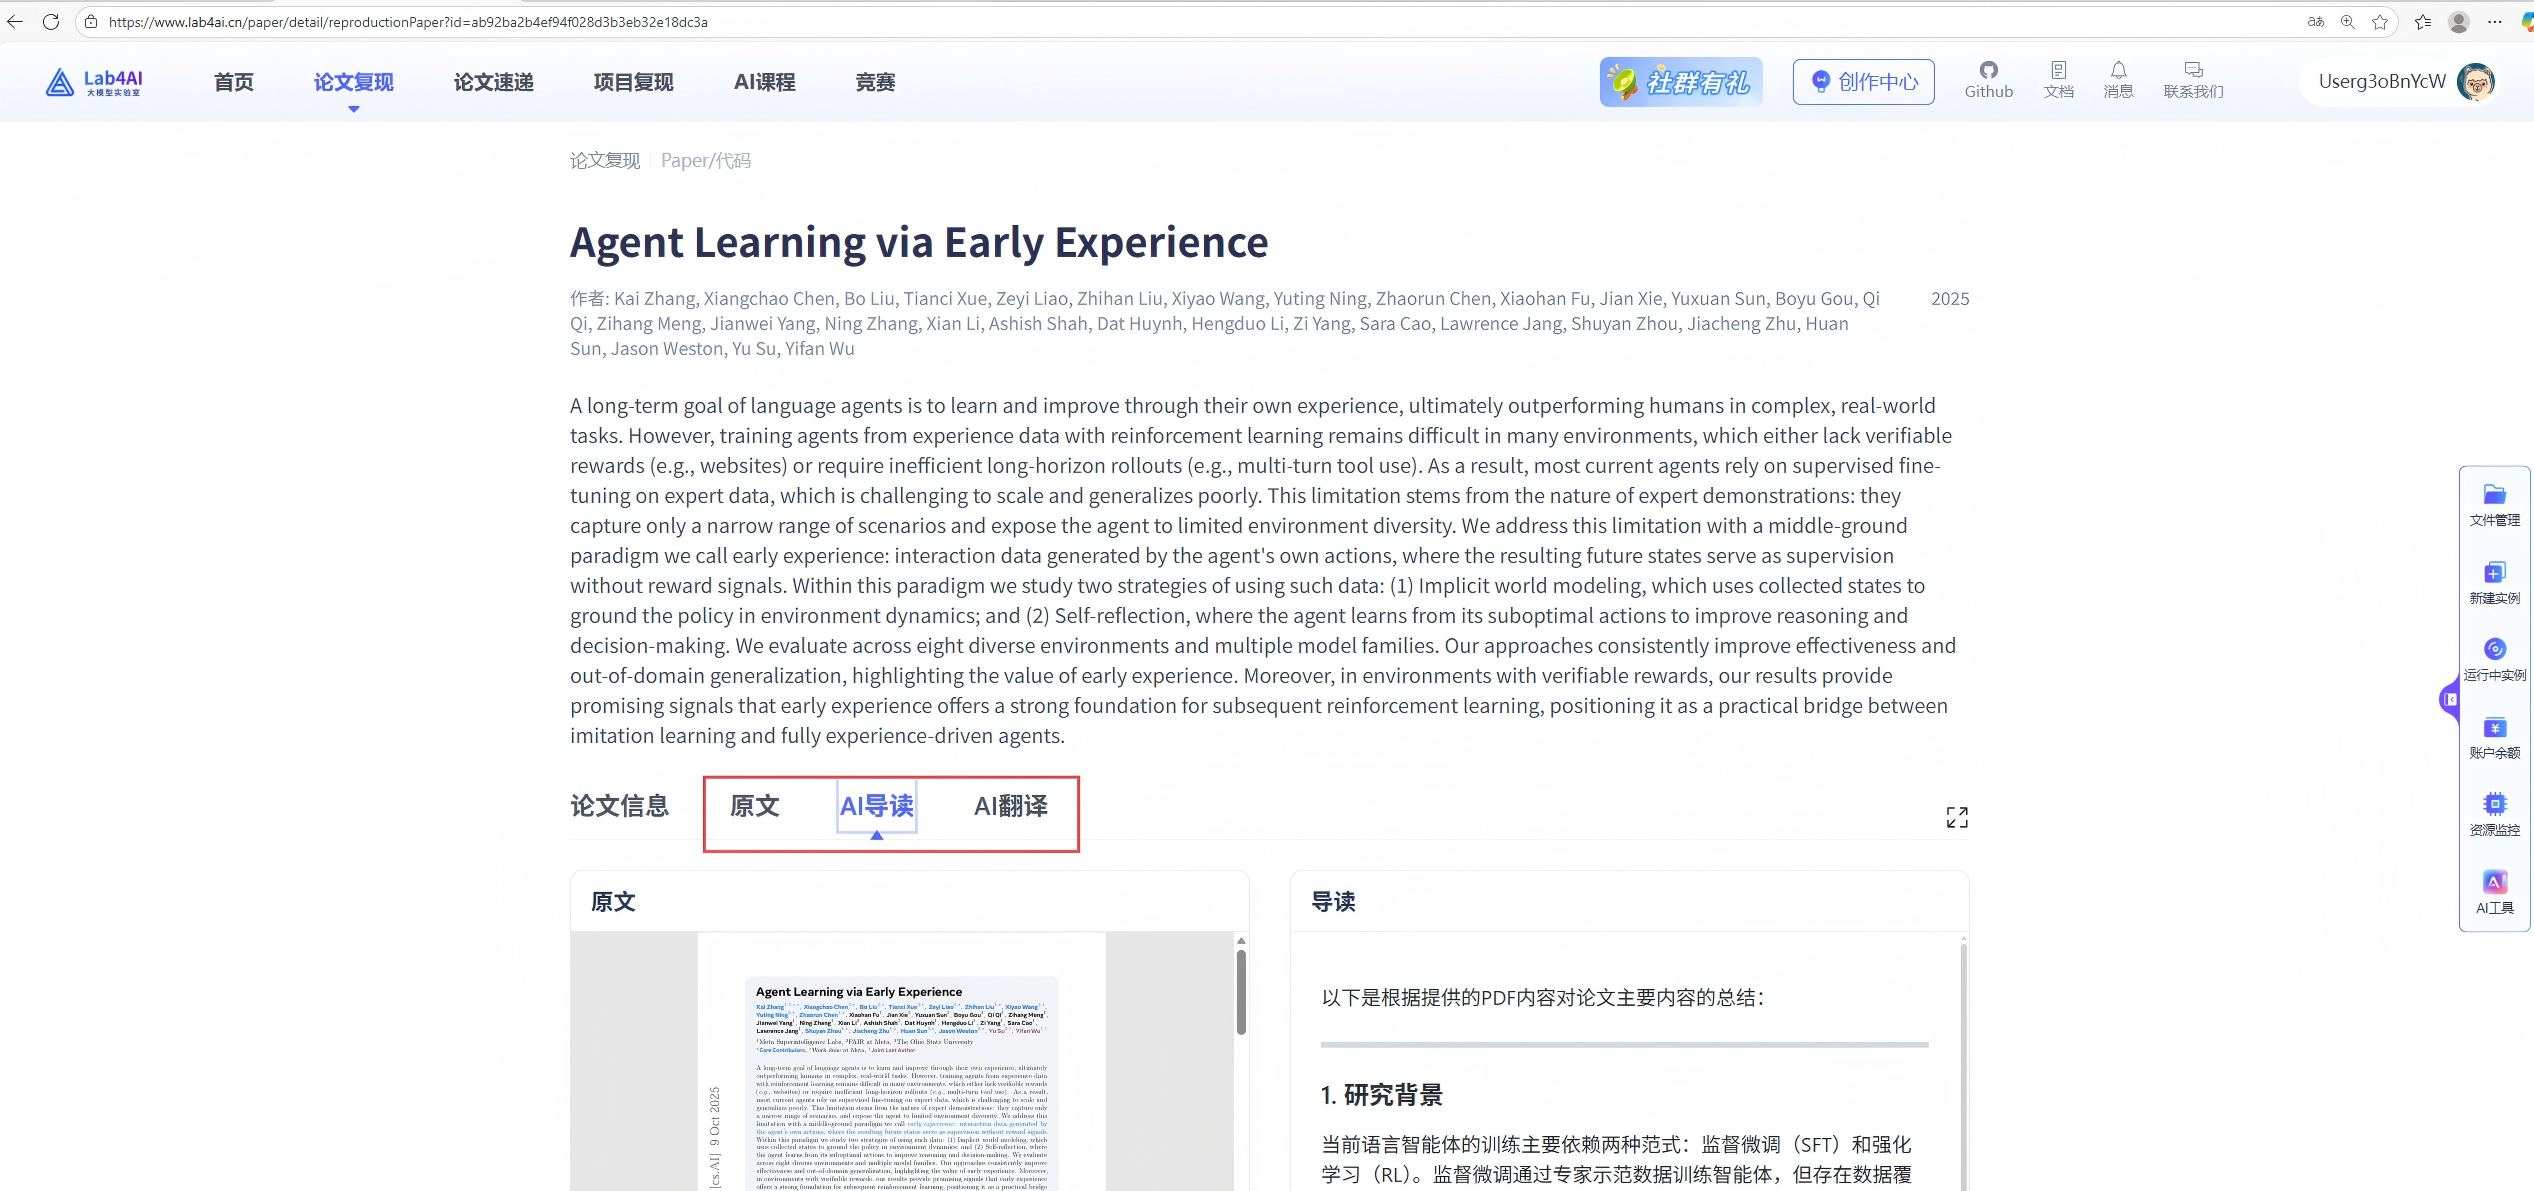This screenshot has width=2534, height=1191.
Task: Open 运行中实例 running instances icon
Action: click(x=2494, y=659)
